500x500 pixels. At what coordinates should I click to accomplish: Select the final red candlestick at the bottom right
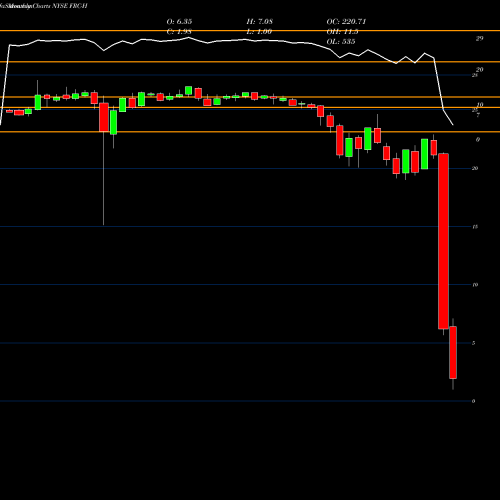453,353
